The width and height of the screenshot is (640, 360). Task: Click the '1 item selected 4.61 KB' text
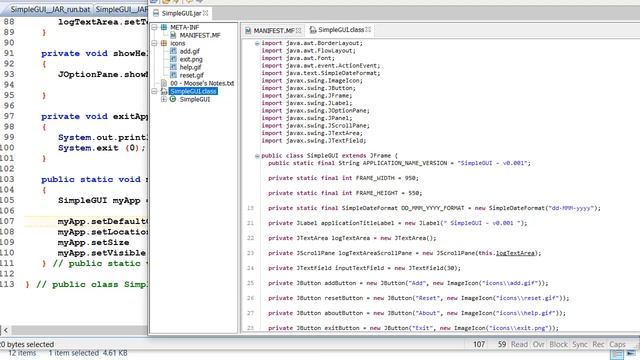[x=88, y=353]
